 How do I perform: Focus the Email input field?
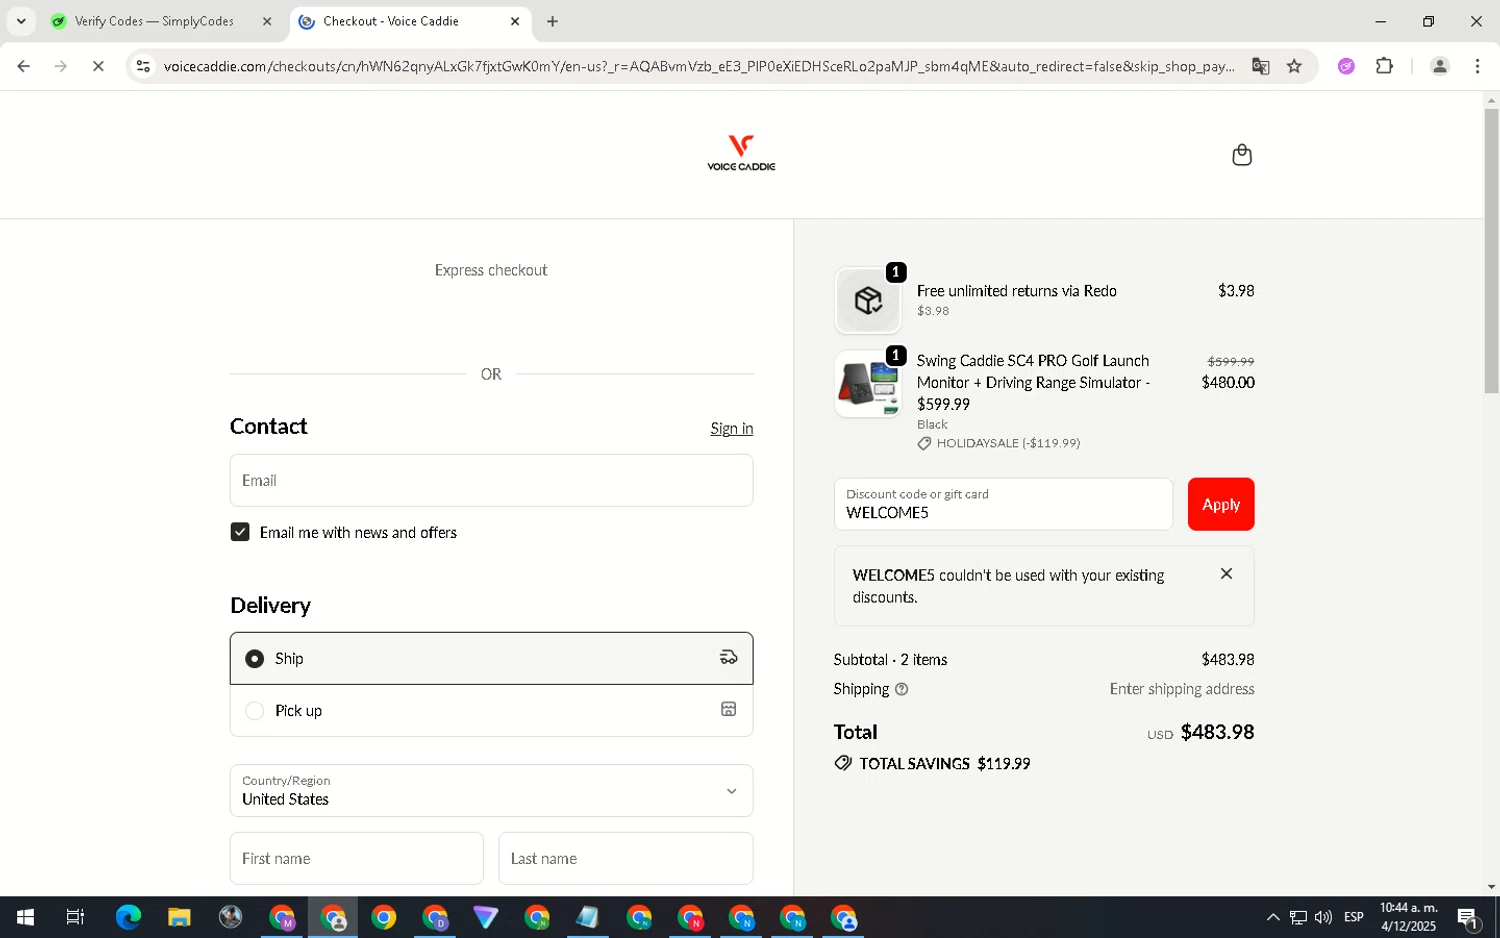[x=491, y=480]
